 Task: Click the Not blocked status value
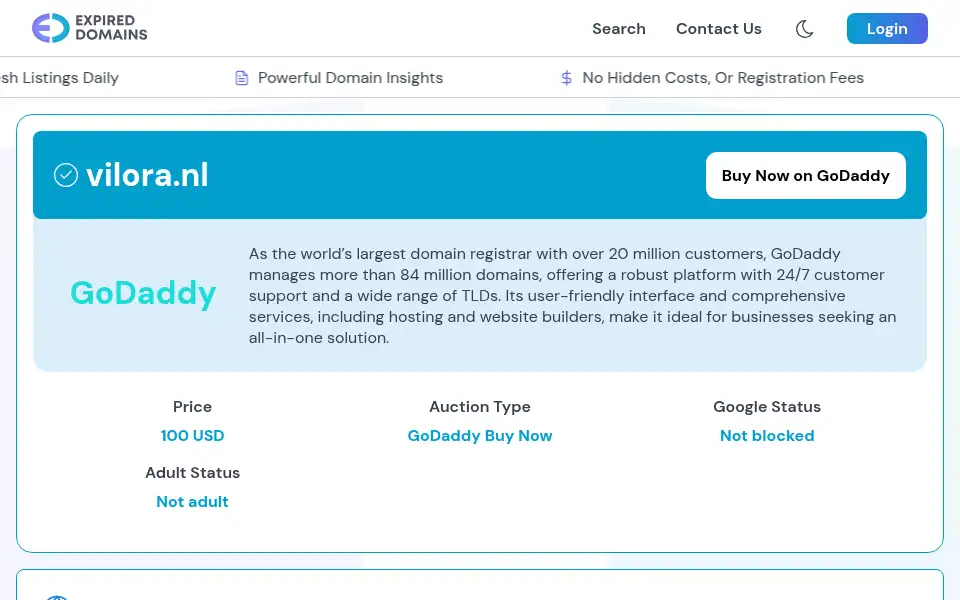(767, 436)
